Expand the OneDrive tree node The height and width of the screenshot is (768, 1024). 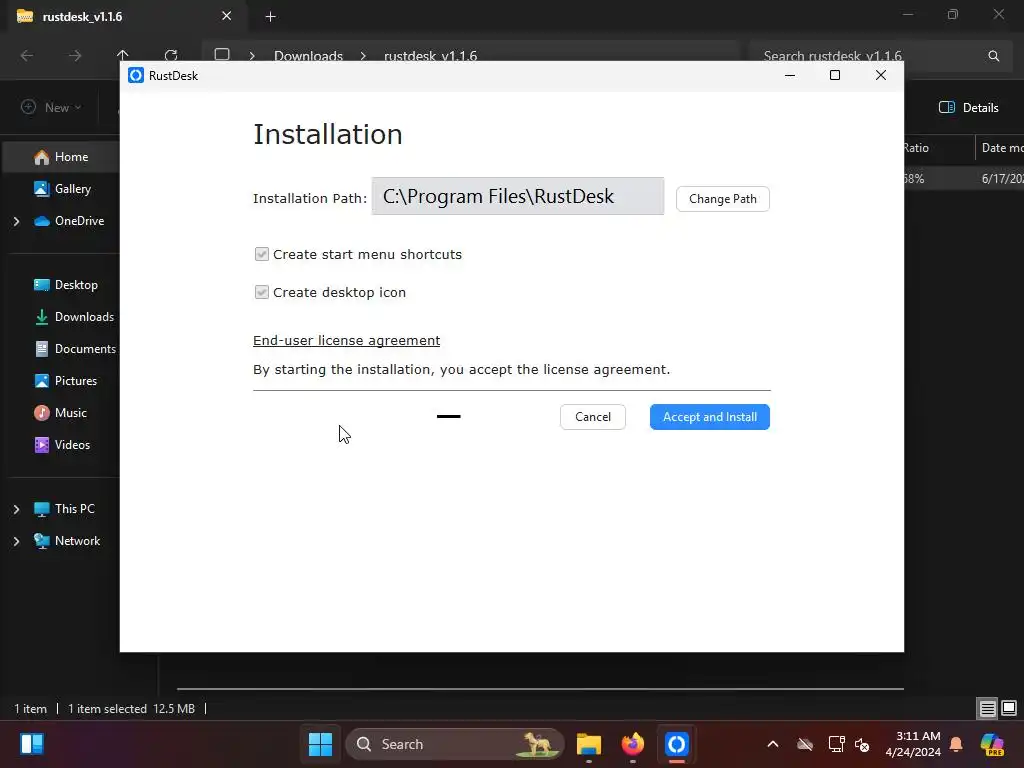(16, 221)
